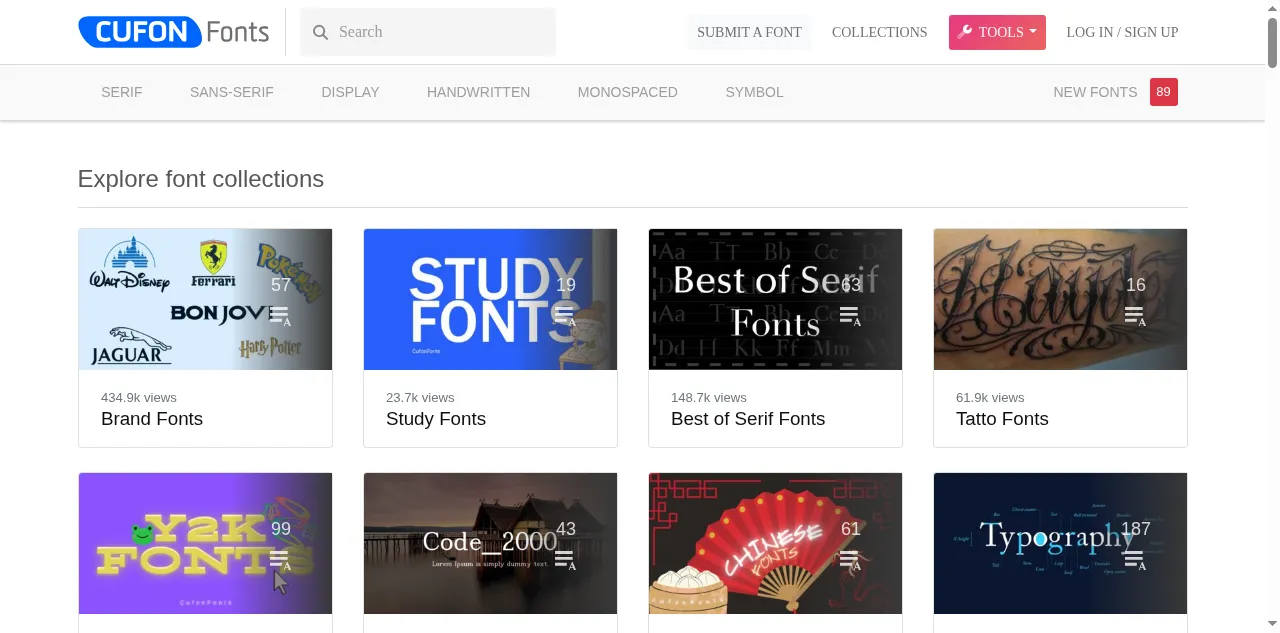Go to New Fonts
The image size is (1280, 633).
click(x=1095, y=92)
